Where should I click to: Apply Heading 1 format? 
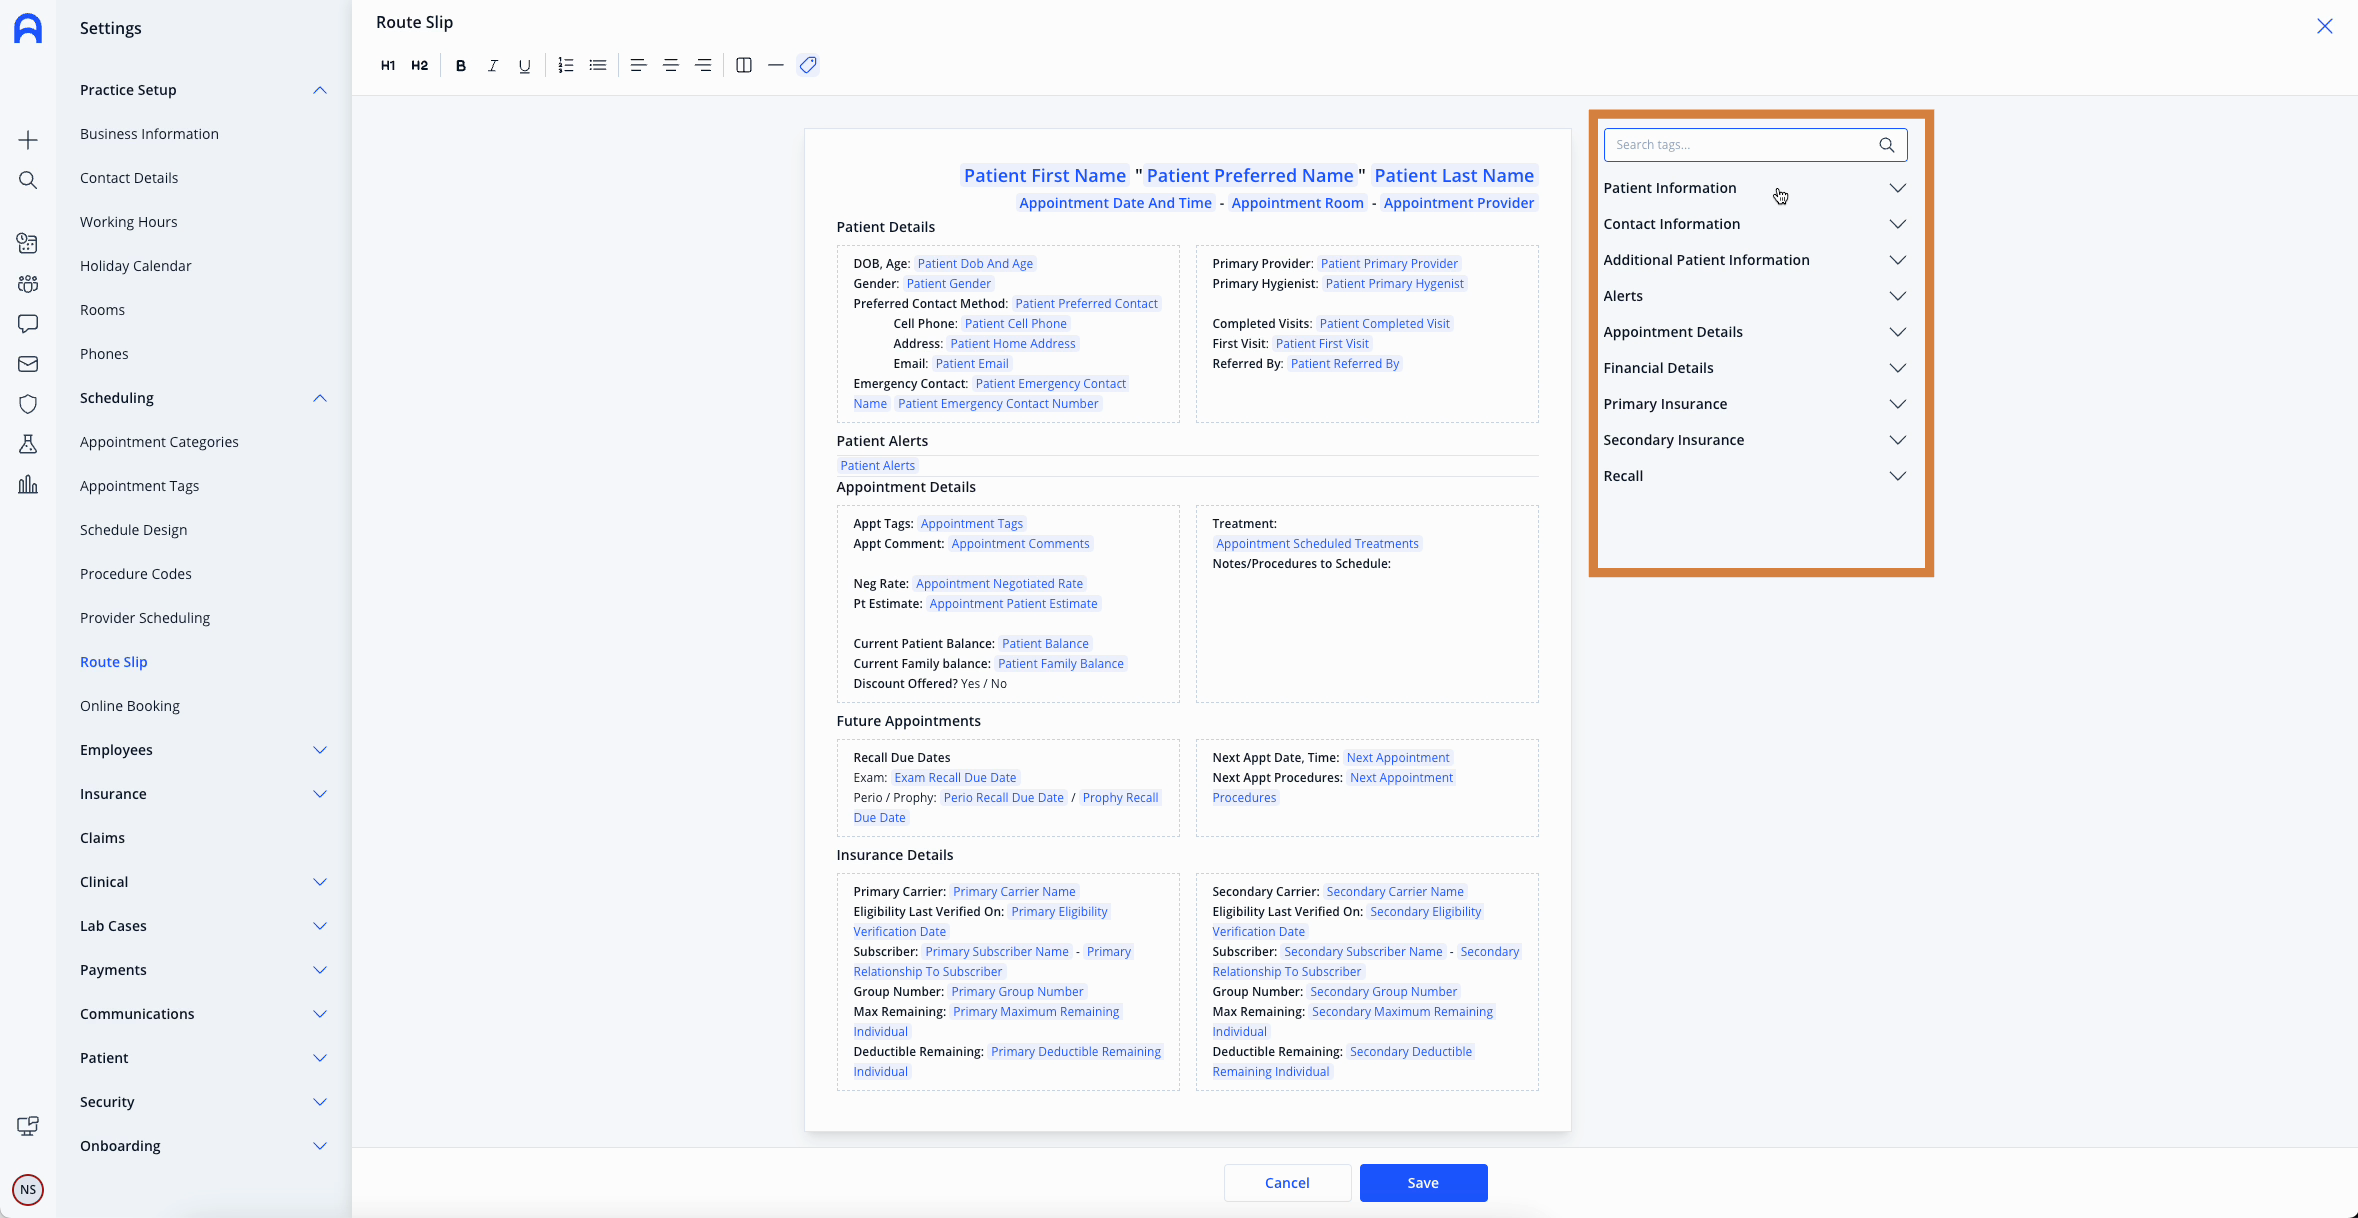388,65
